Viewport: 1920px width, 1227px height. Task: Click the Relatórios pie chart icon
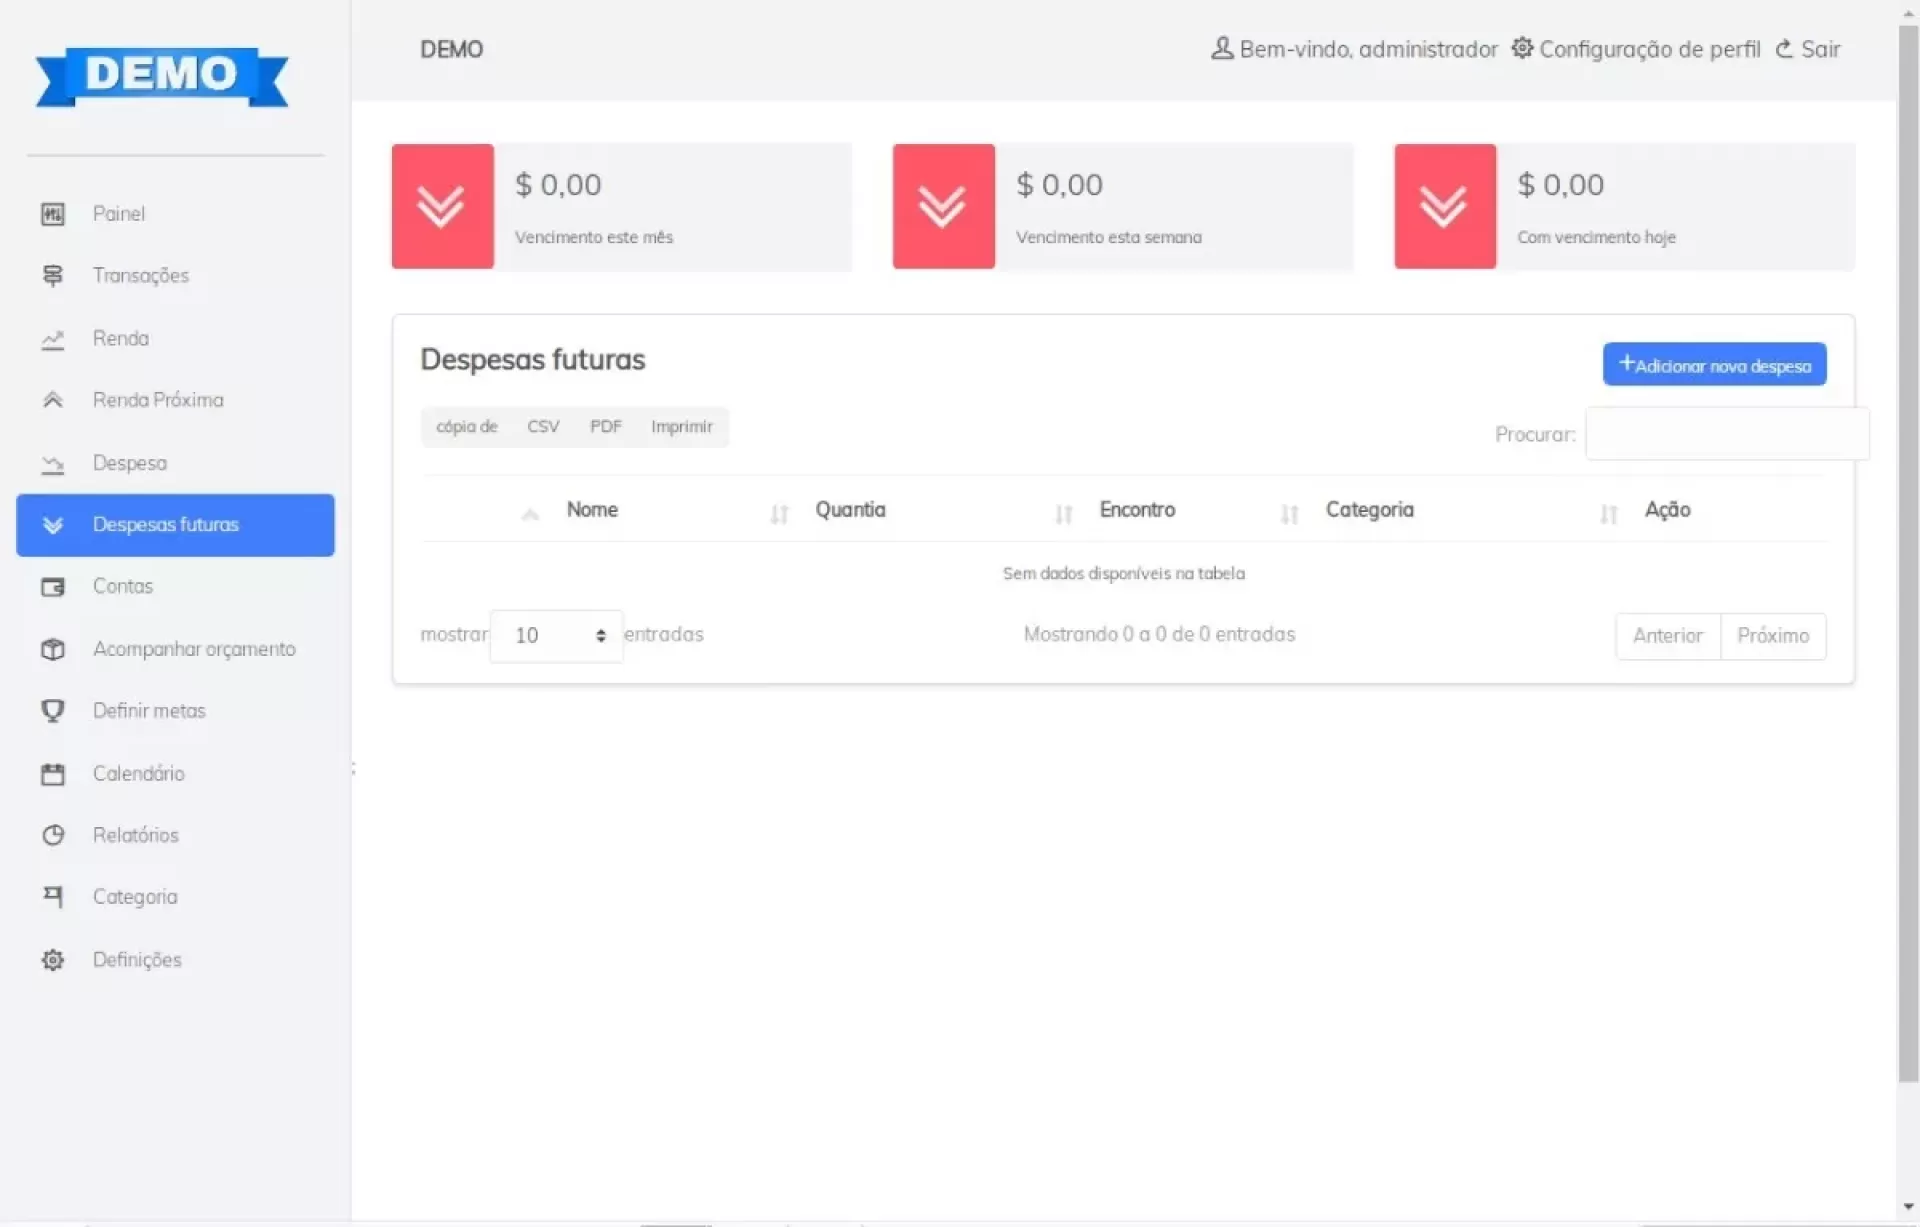point(53,835)
